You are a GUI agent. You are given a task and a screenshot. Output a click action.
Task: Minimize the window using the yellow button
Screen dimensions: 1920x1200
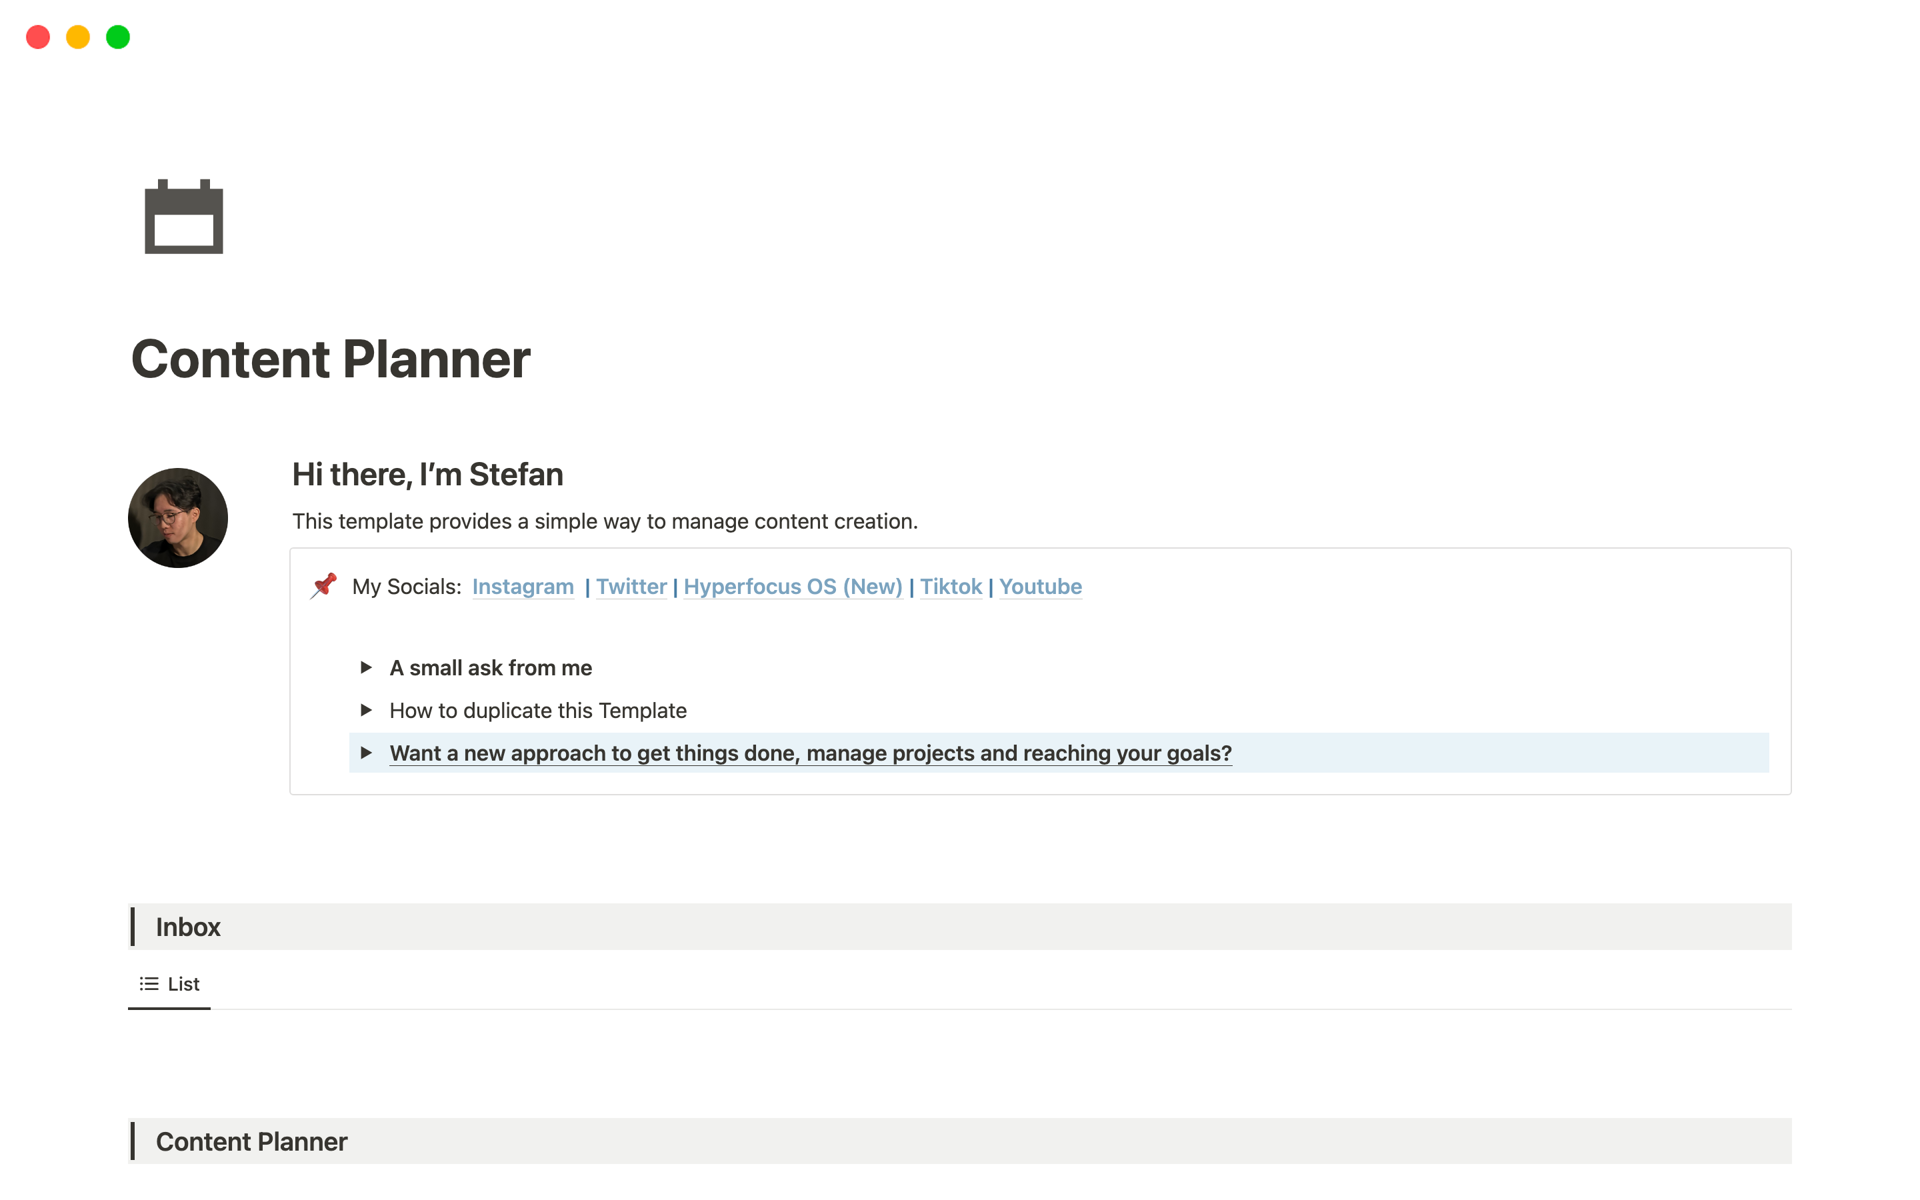pos(78,37)
